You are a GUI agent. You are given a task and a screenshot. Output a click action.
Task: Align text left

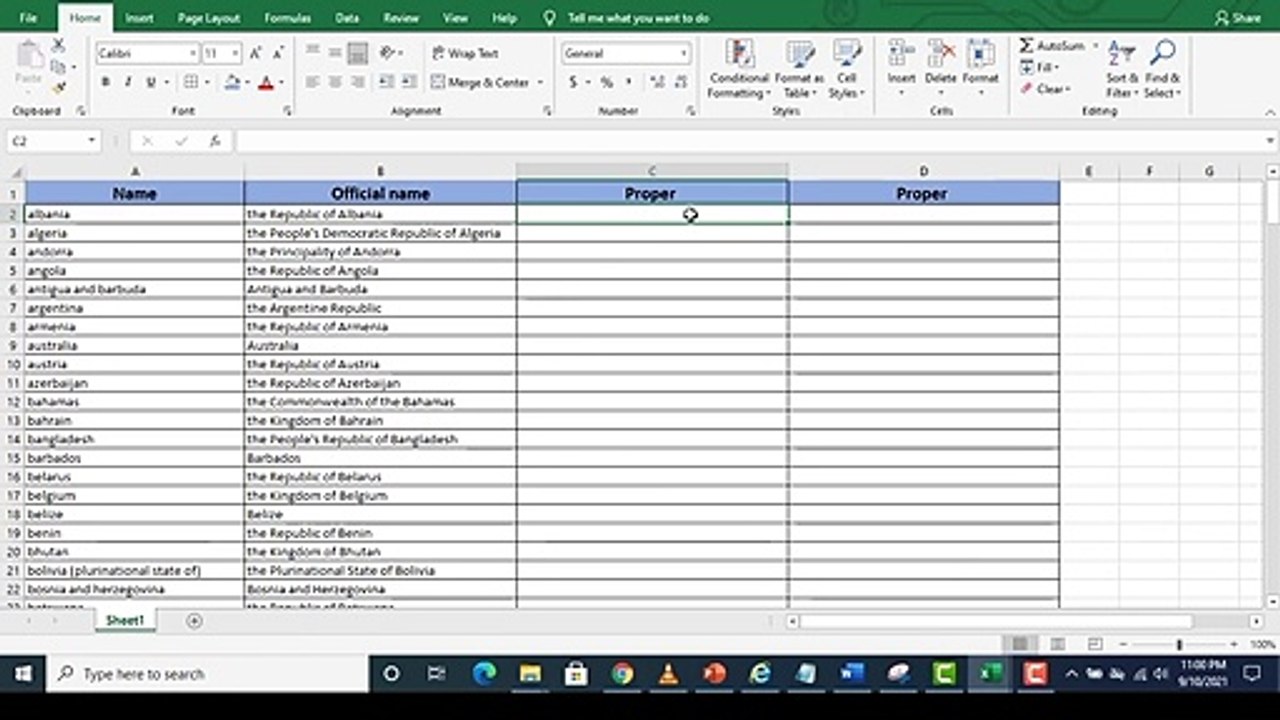(x=312, y=82)
